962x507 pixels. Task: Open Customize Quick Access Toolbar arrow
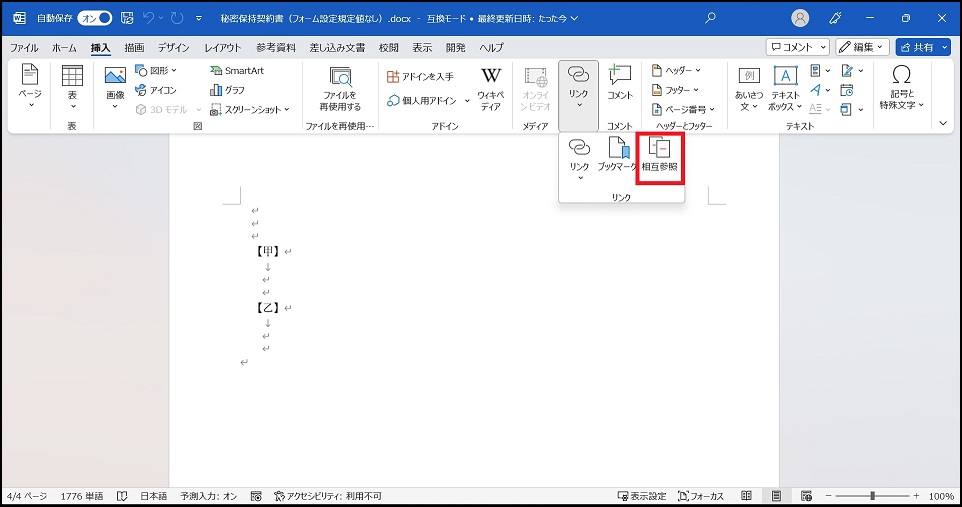point(199,18)
